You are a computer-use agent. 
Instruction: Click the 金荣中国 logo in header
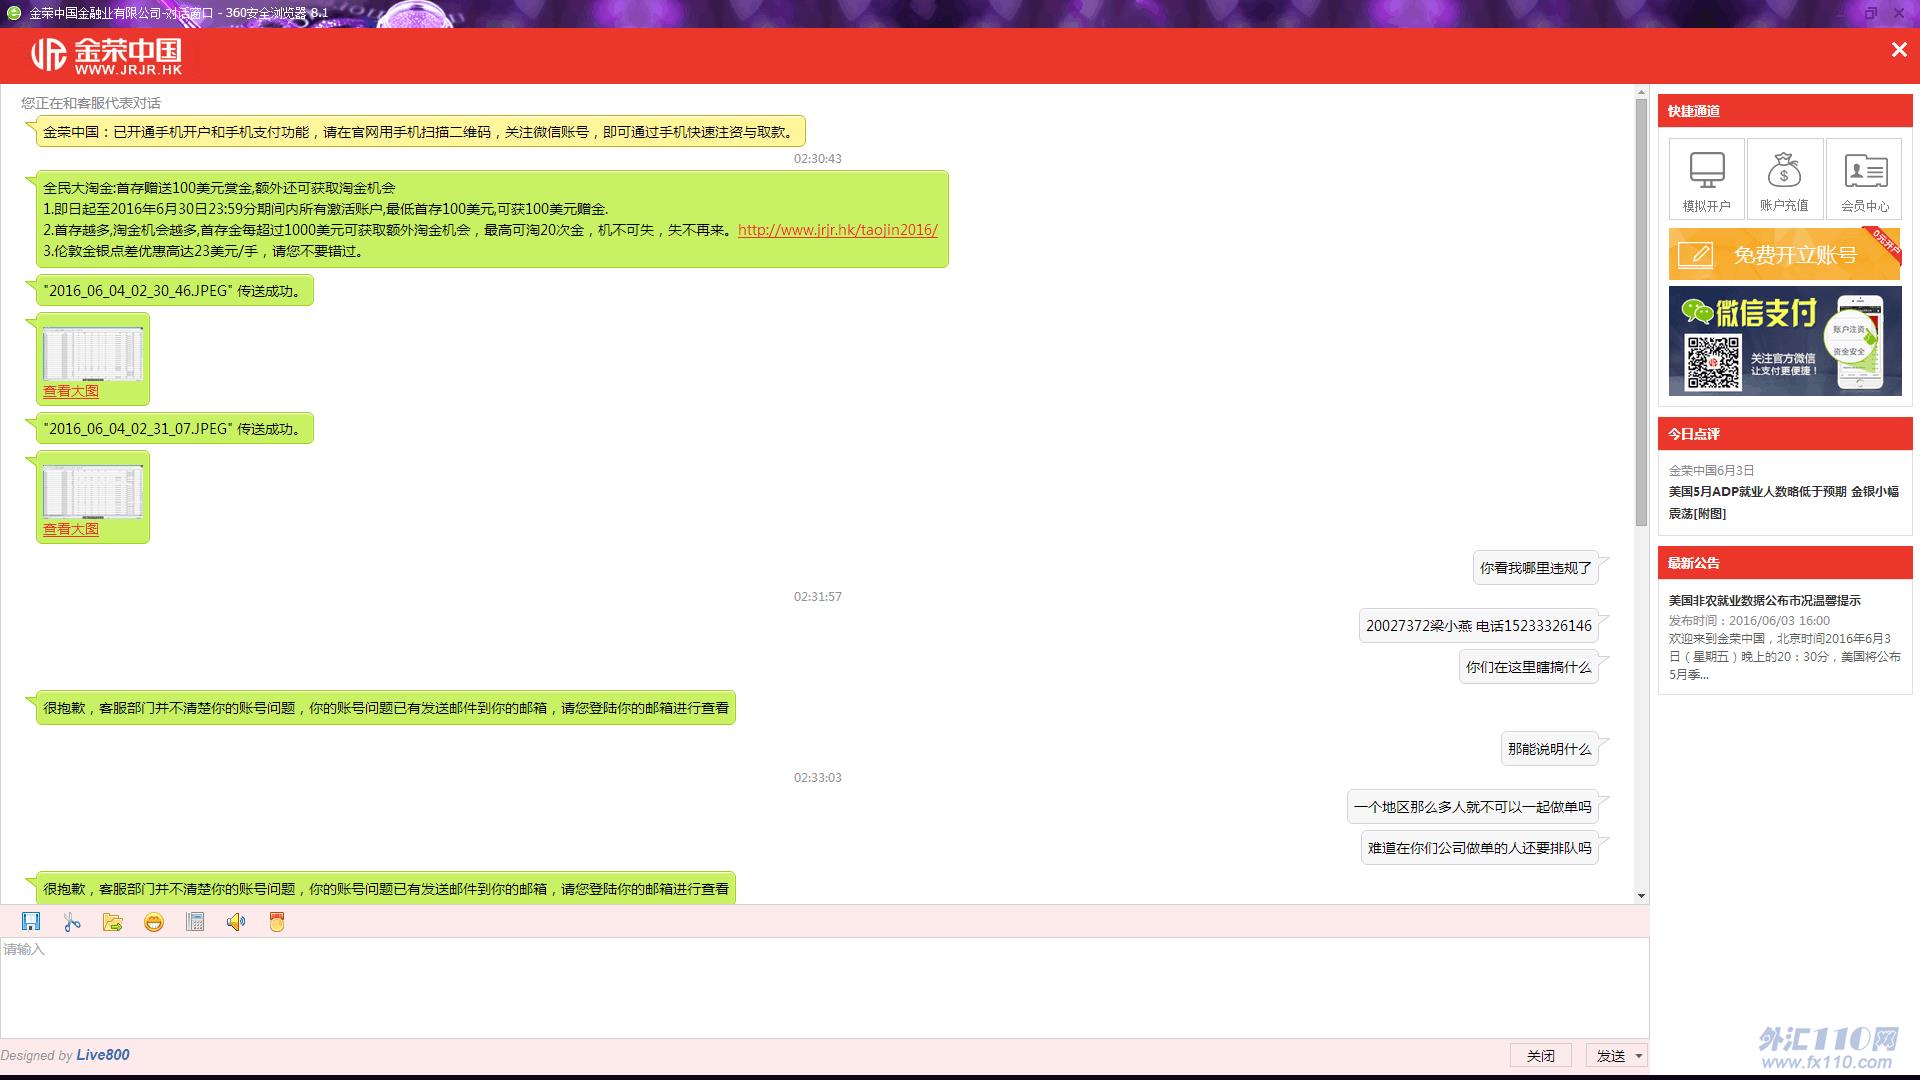[106, 56]
